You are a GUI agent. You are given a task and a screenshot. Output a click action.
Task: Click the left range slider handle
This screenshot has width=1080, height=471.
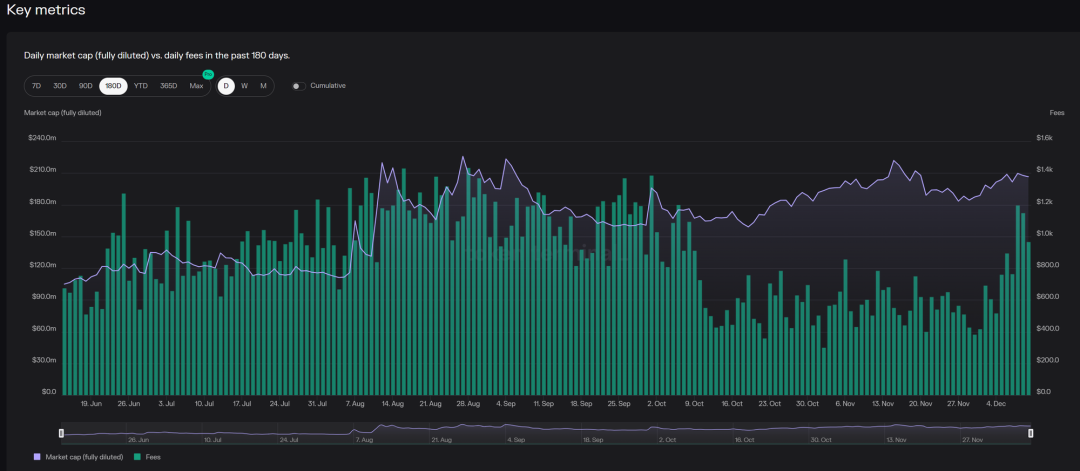coord(61,433)
